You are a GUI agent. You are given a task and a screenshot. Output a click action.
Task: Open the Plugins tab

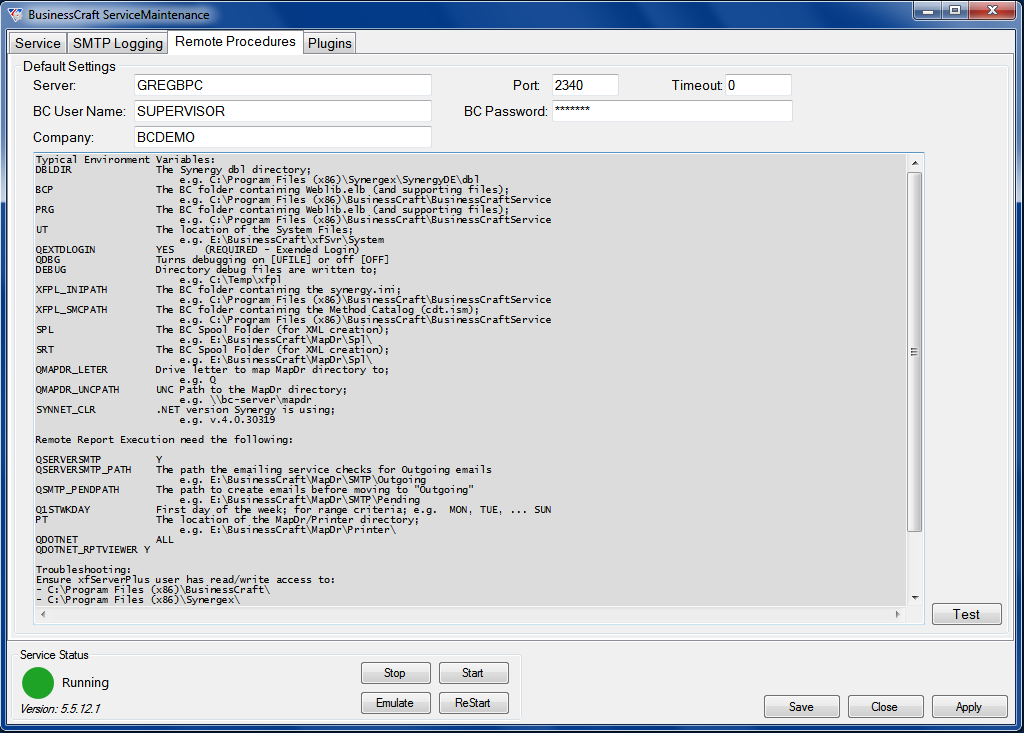[330, 43]
